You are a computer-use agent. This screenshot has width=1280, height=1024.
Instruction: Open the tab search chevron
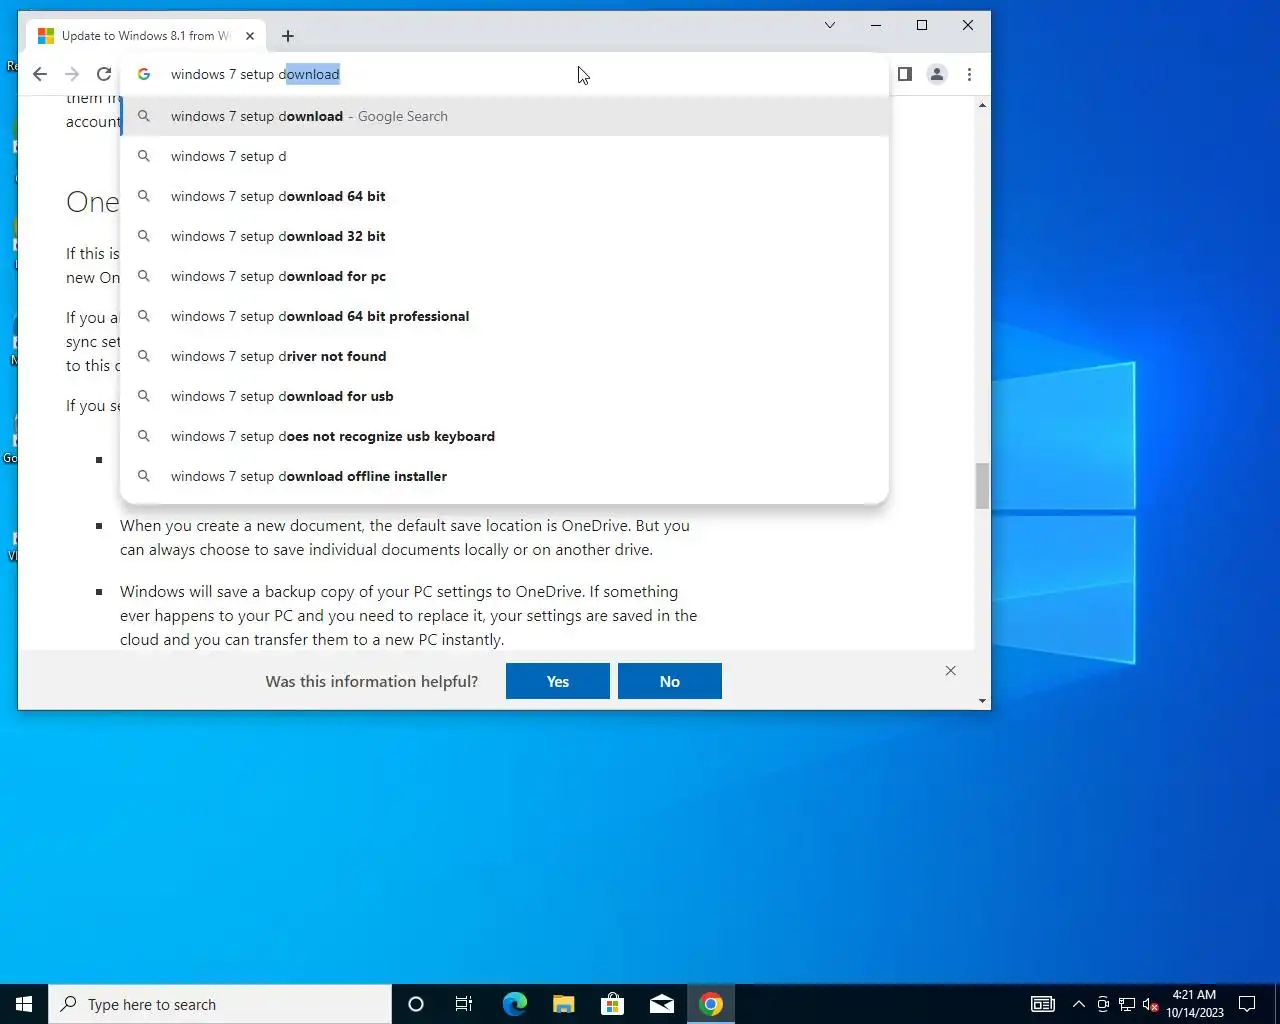830,25
